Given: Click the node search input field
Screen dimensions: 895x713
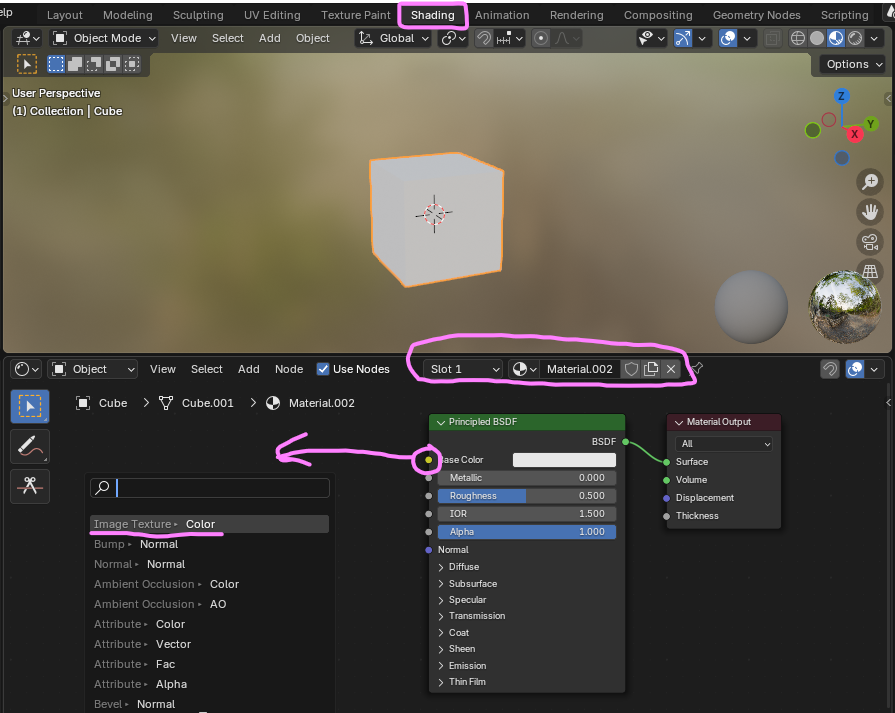Looking at the screenshot, I should (x=221, y=488).
